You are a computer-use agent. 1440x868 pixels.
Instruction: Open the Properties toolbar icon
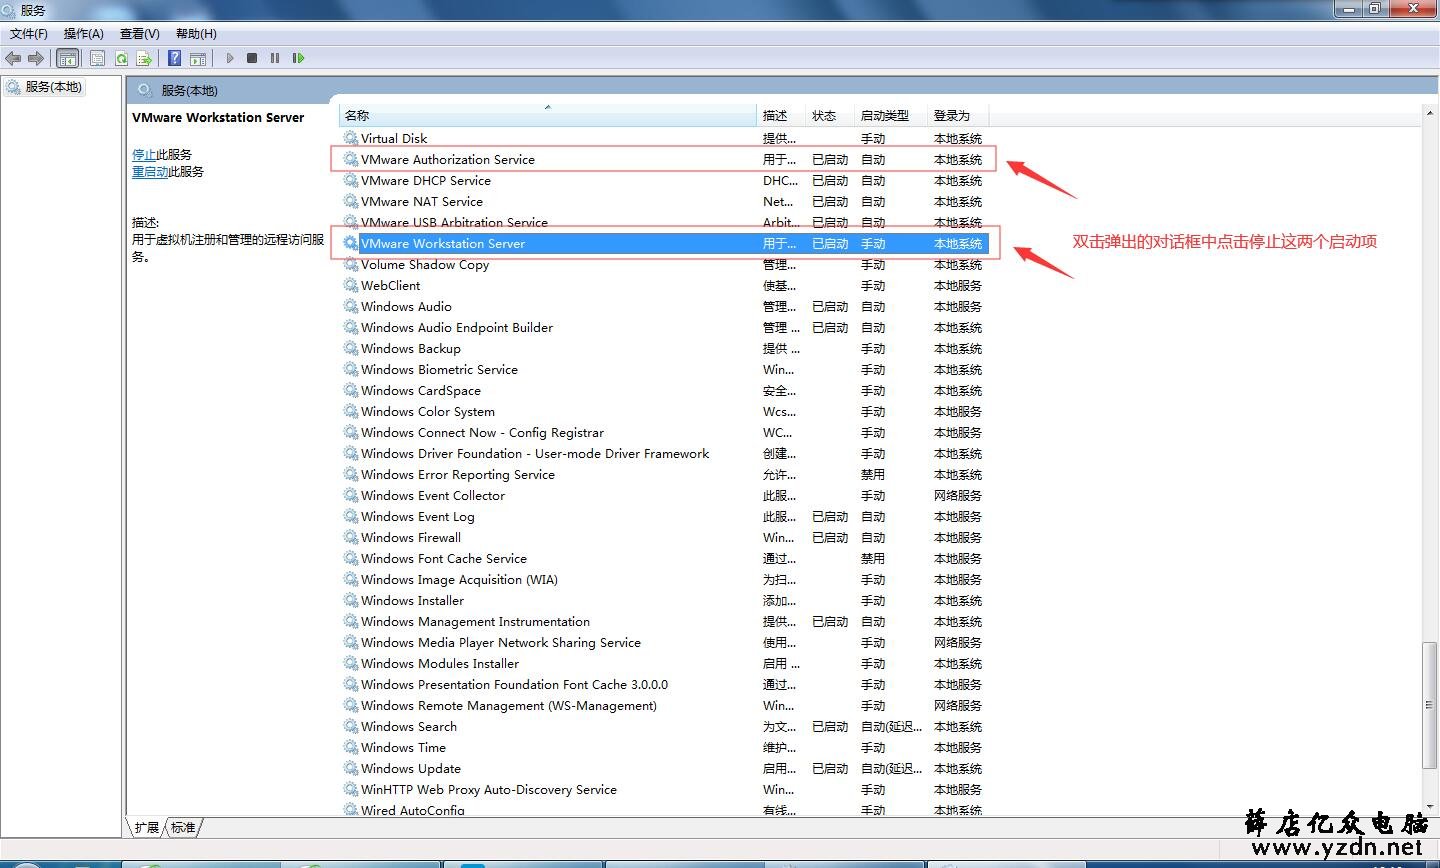point(97,58)
